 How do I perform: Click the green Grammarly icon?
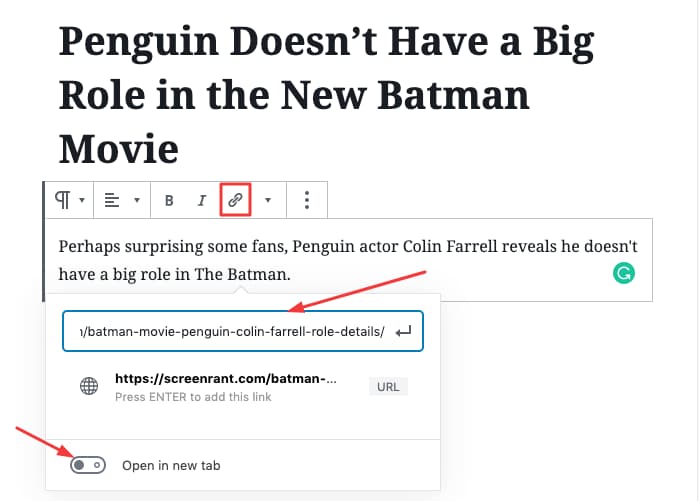point(624,273)
